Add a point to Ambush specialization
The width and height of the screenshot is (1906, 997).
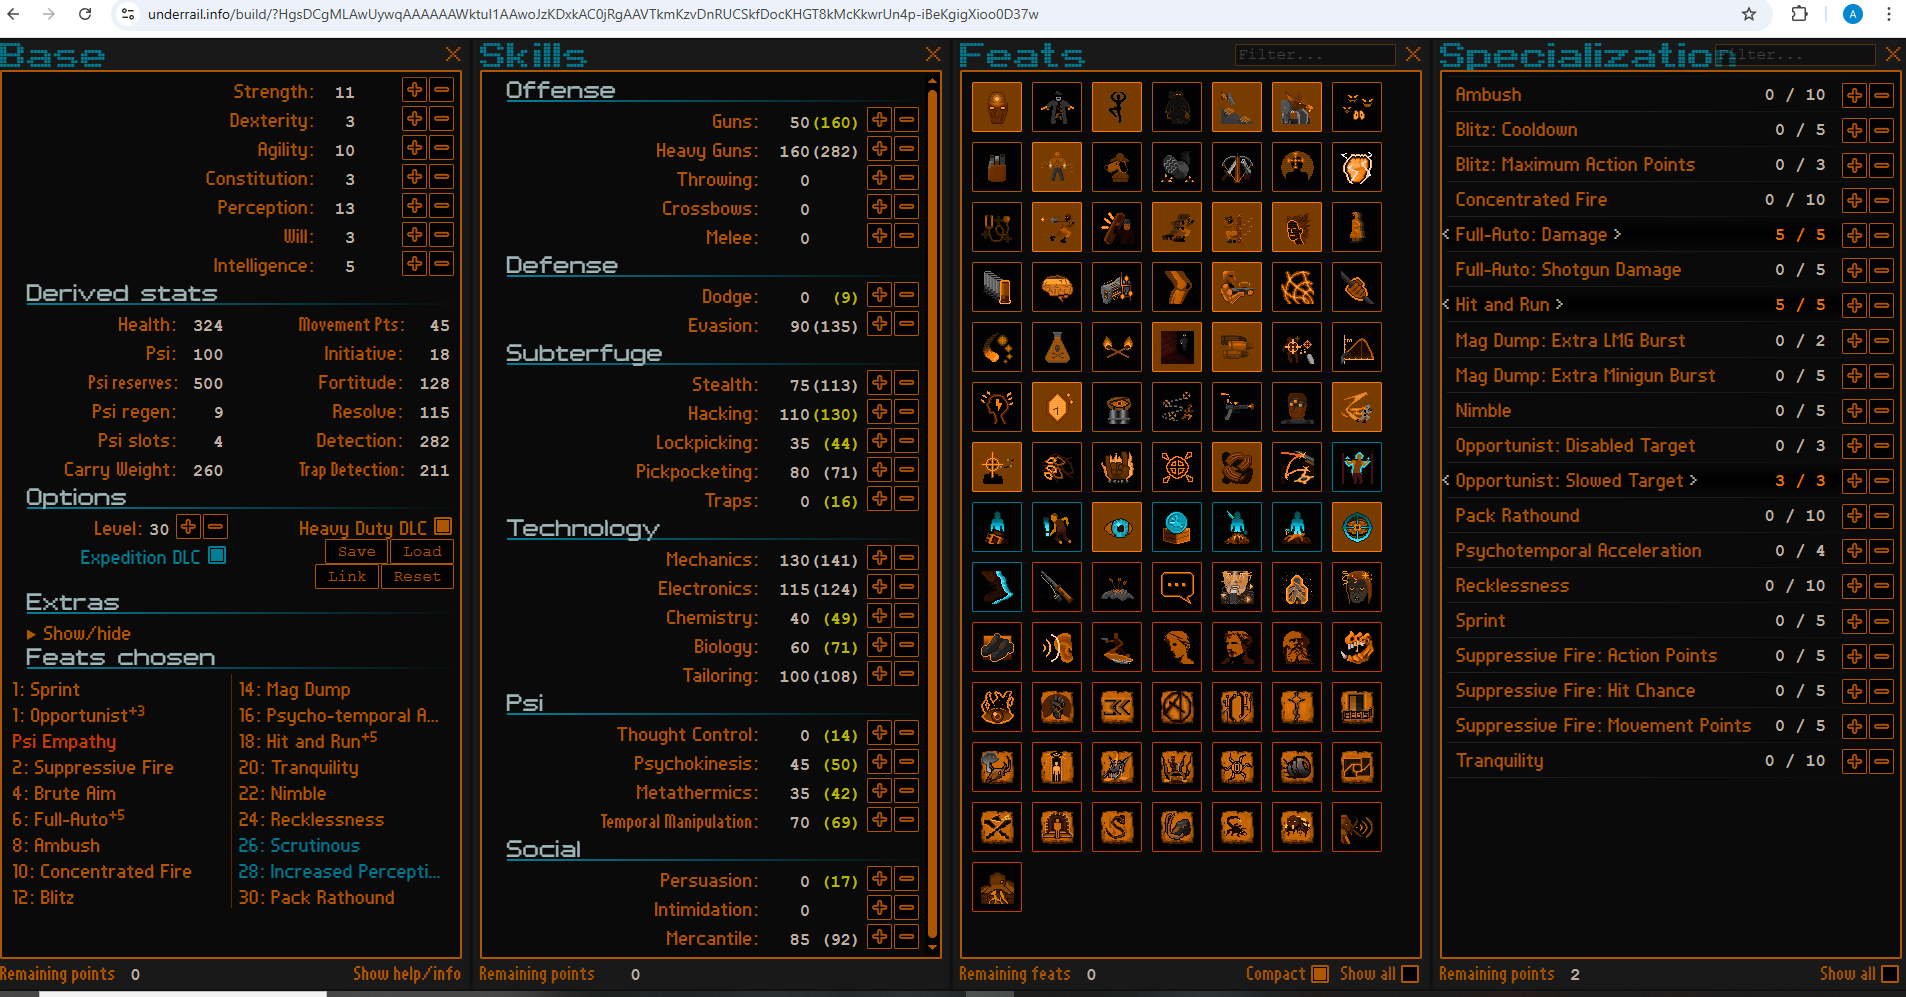(x=1855, y=95)
